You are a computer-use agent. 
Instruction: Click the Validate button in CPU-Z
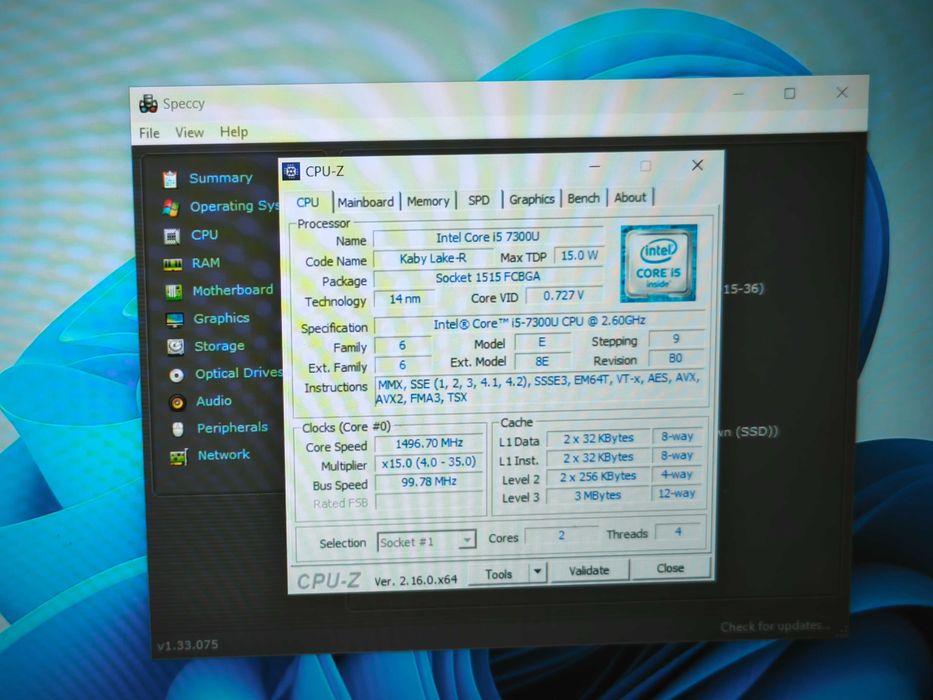coord(589,570)
